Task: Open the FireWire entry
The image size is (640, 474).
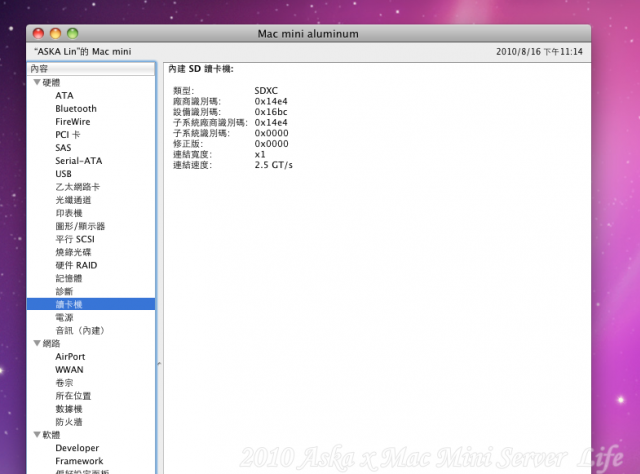Action: click(73, 122)
